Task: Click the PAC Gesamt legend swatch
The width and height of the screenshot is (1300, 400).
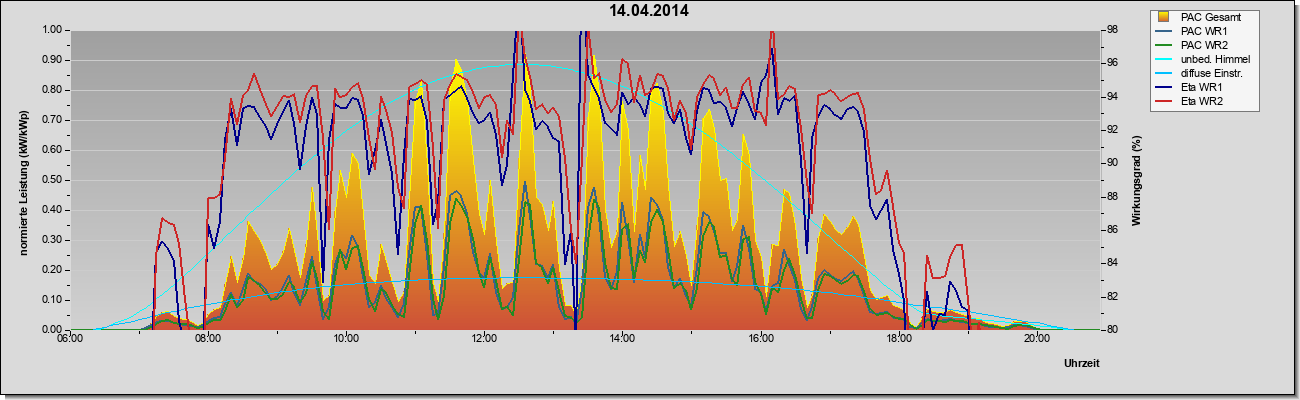Action: [1165, 17]
